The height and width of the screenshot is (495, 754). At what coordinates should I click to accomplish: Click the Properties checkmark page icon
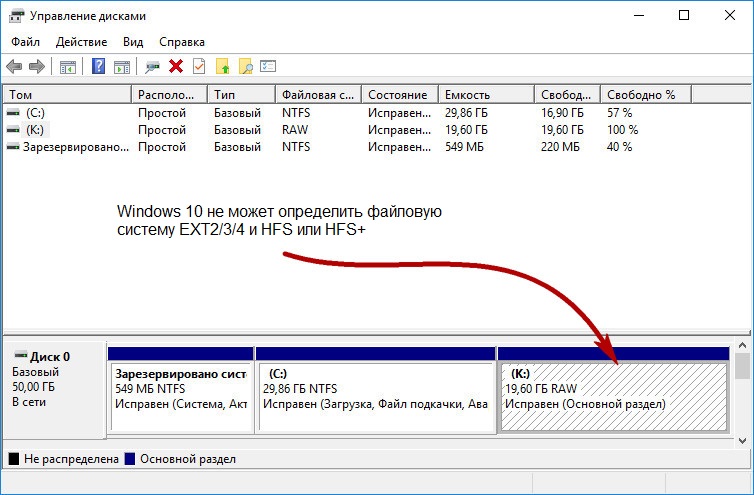pos(199,66)
